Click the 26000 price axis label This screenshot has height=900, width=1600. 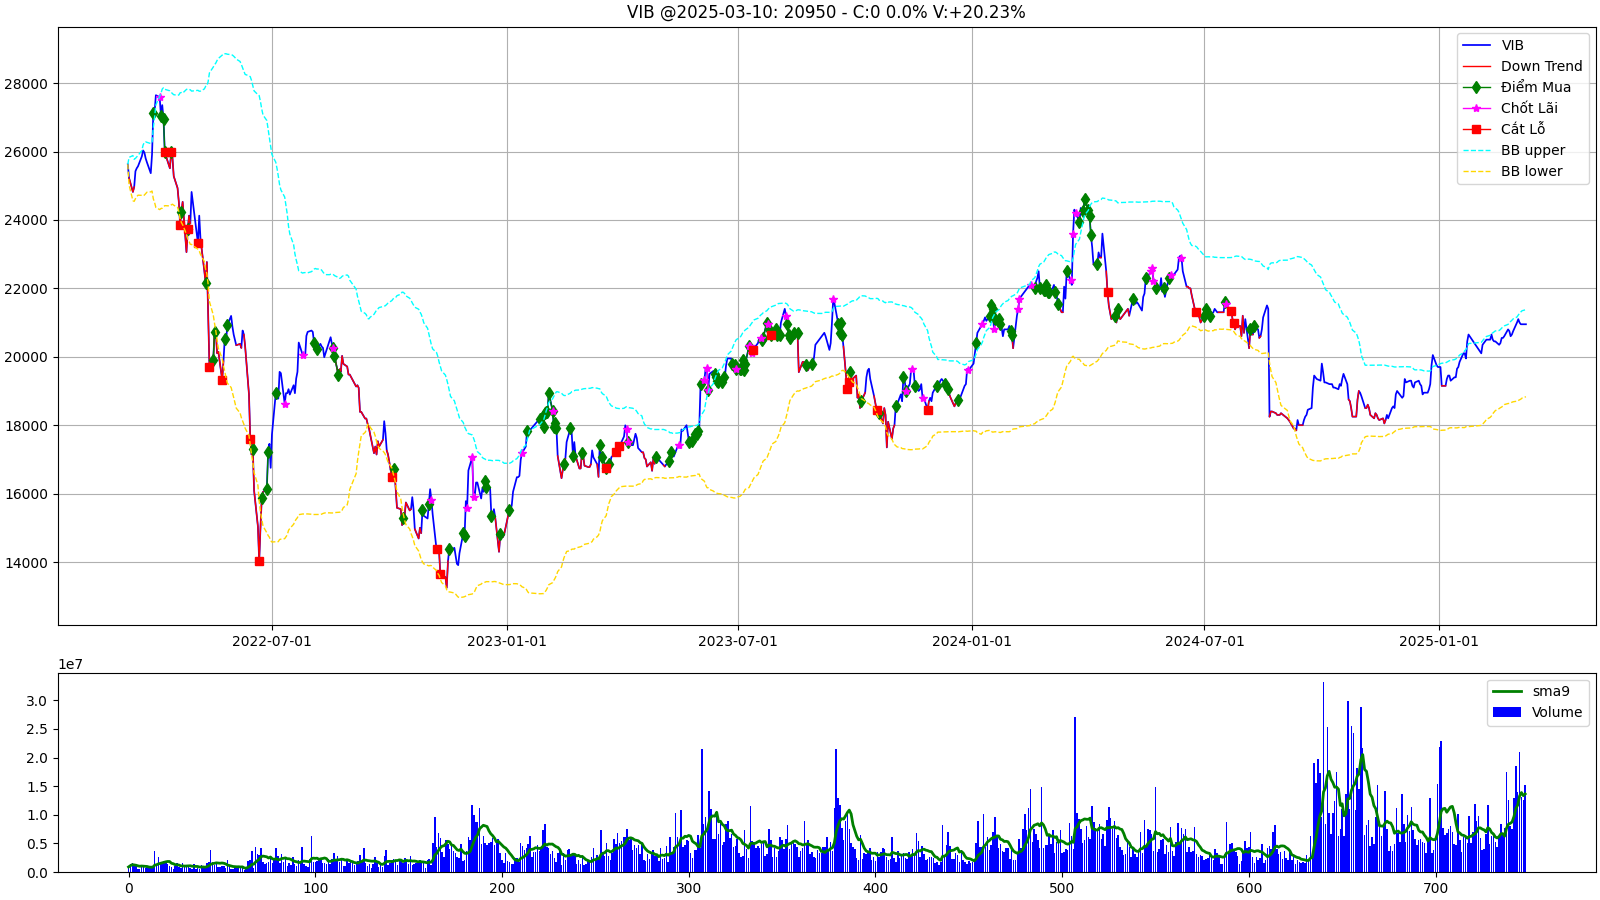click(x=26, y=152)
